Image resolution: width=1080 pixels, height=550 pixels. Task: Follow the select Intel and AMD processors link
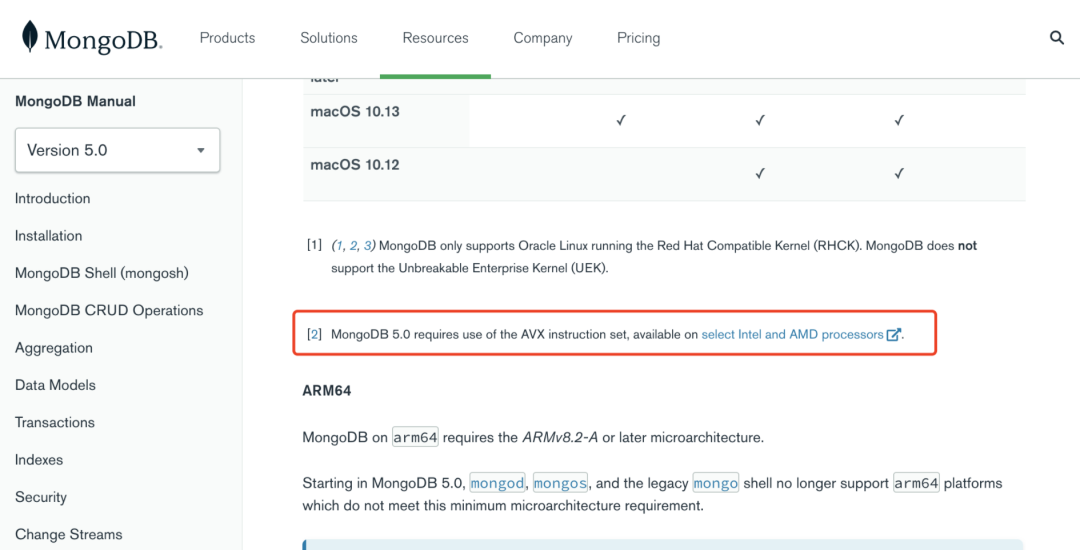792,335
